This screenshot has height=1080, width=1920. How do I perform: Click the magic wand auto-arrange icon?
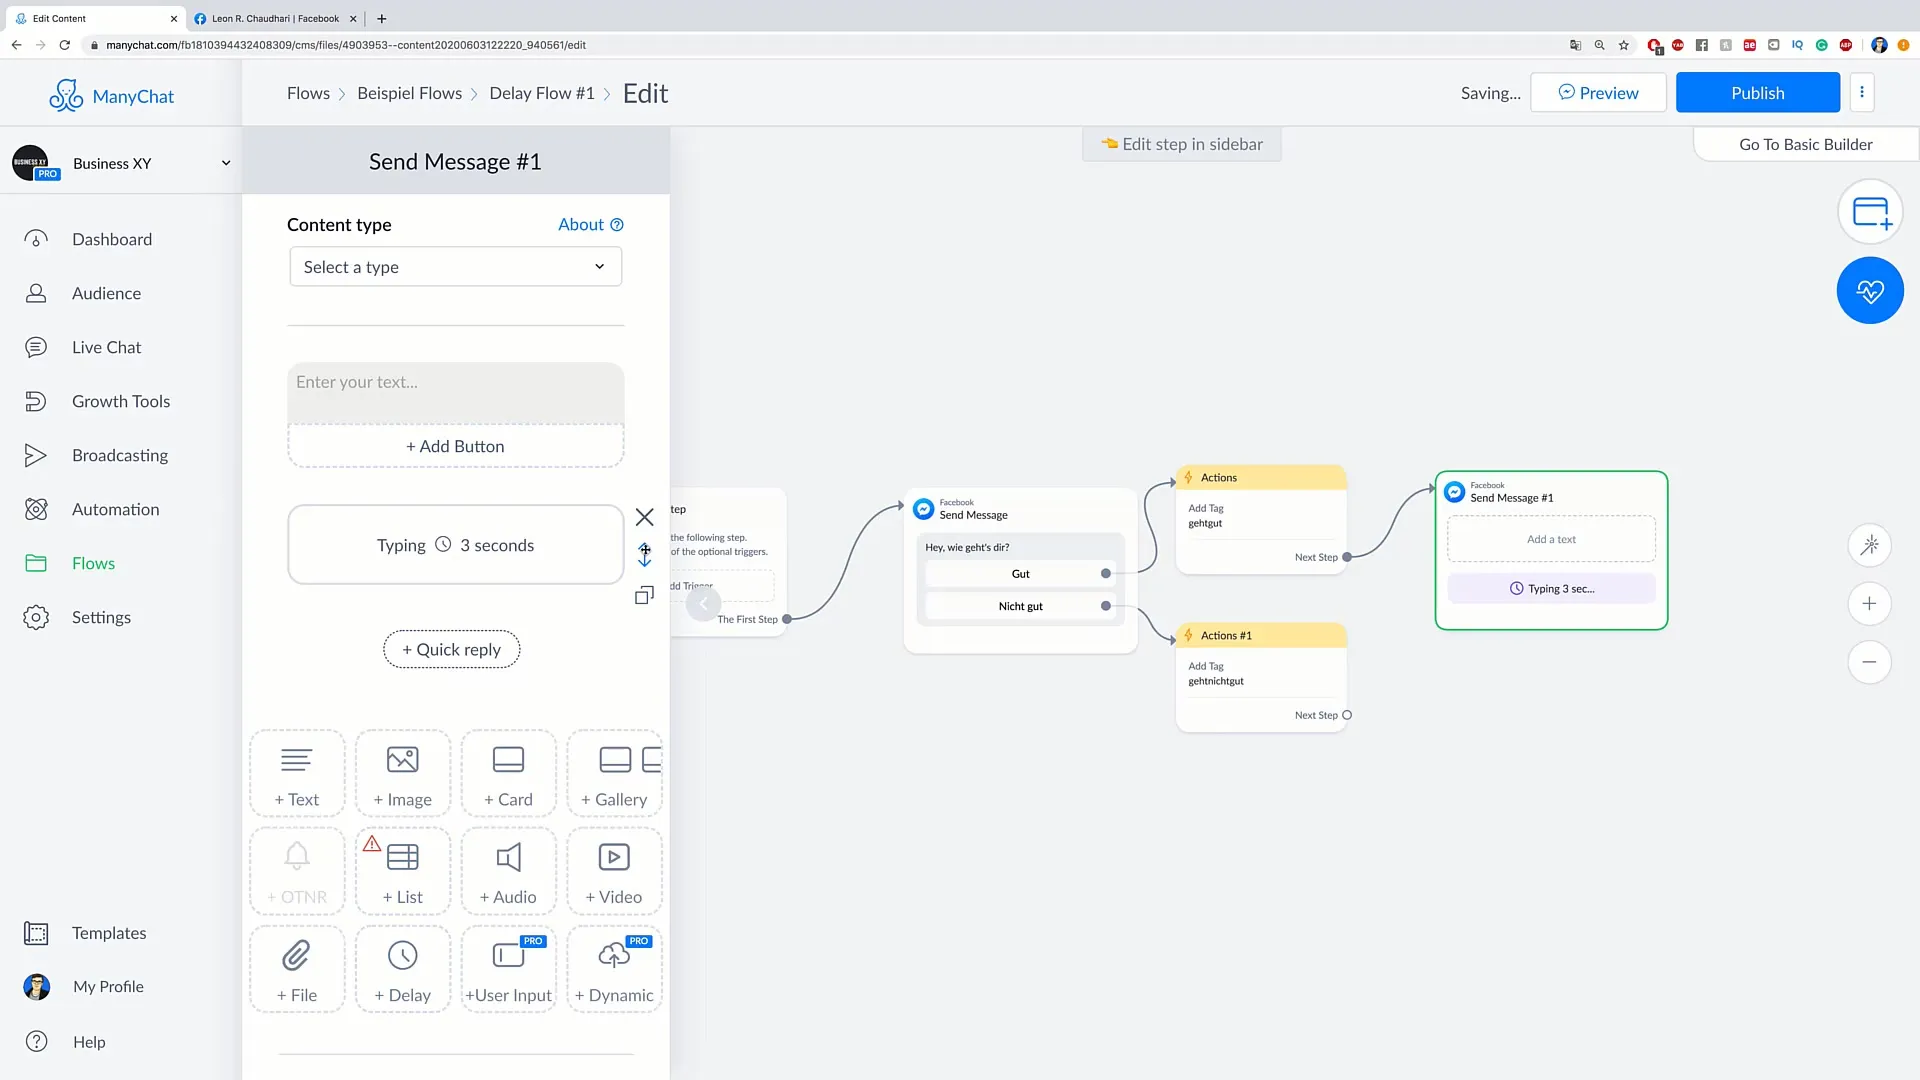click(x=1869, y=545)
